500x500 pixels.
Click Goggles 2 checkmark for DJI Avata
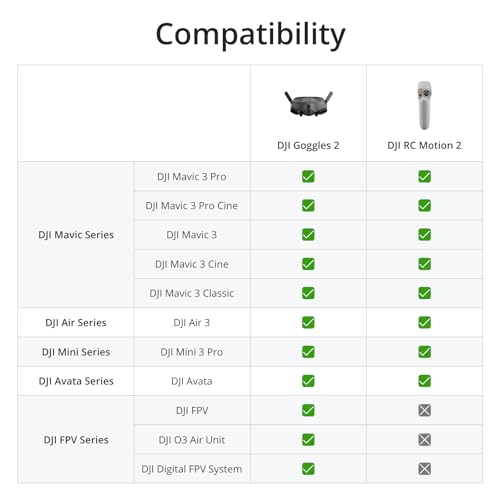click(x=308, y=381)
